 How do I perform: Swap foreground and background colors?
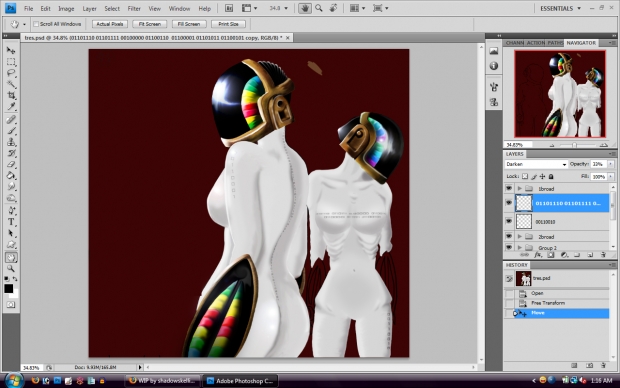tap(15, 279)
